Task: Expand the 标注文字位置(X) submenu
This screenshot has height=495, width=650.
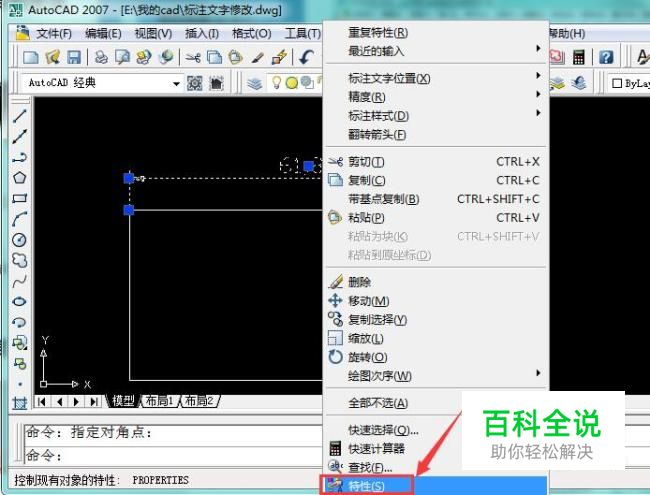Action: pyautogui.click(x=437, y=78)
